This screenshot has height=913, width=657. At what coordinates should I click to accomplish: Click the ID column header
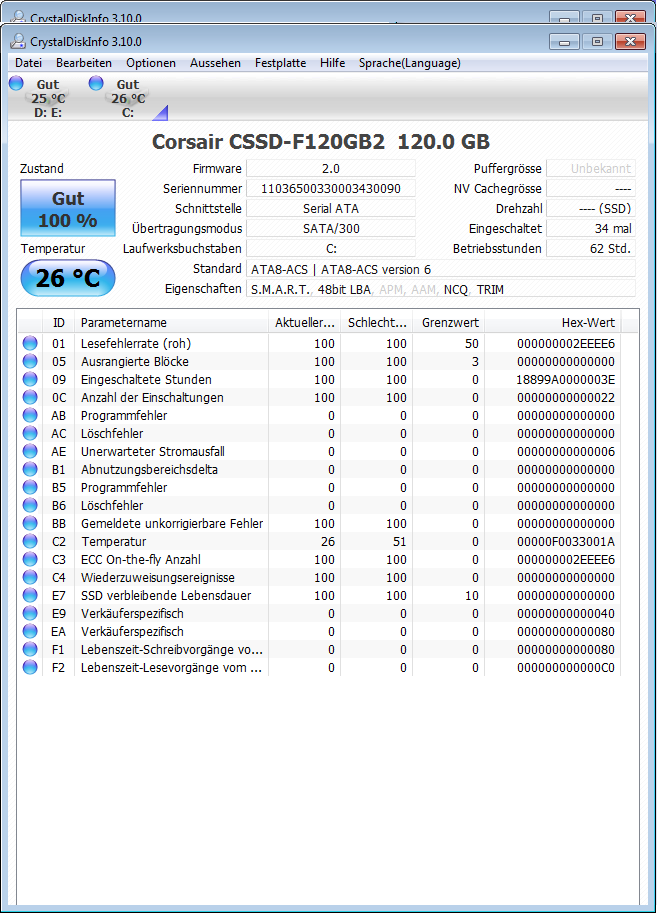(58, 322)
